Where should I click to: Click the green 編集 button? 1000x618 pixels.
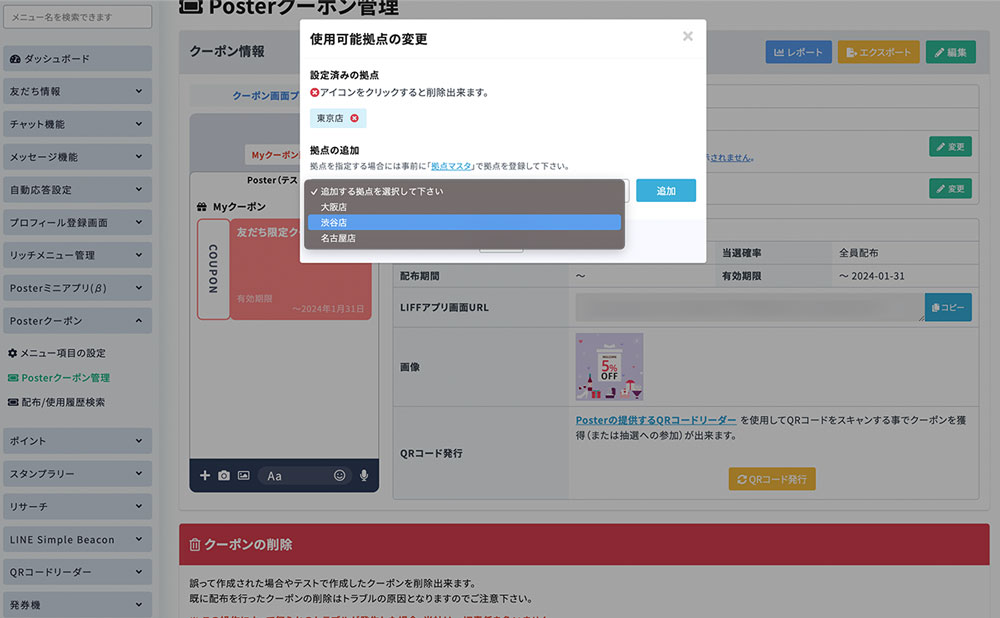pos(950,52)
